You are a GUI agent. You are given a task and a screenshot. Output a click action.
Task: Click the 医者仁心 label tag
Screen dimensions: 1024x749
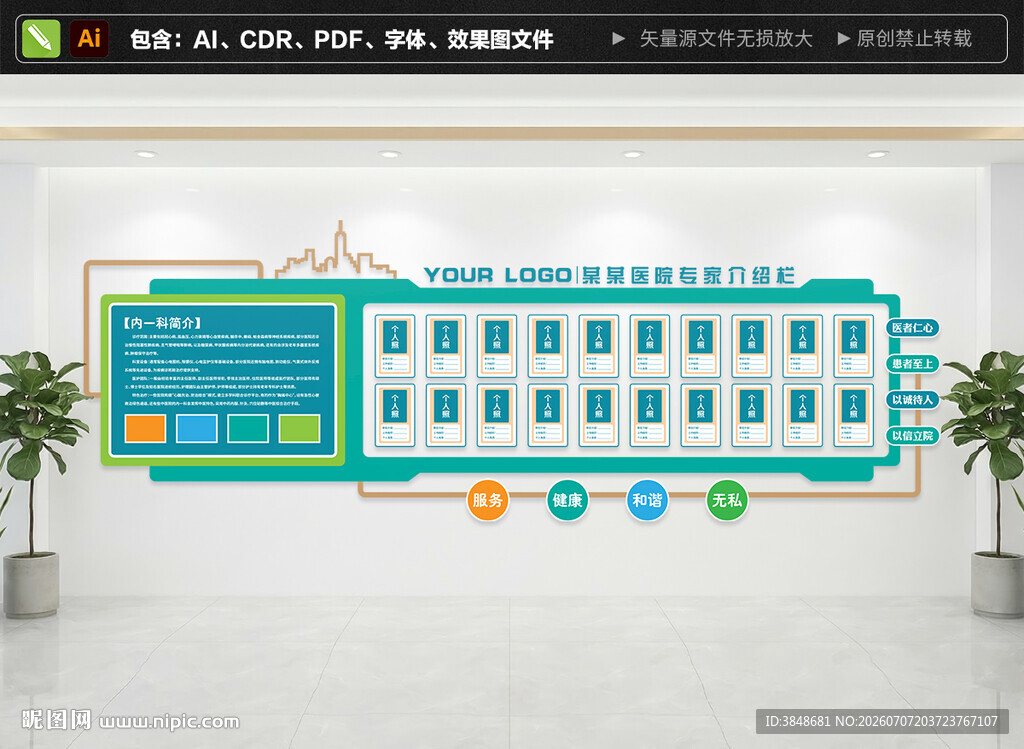912,327
